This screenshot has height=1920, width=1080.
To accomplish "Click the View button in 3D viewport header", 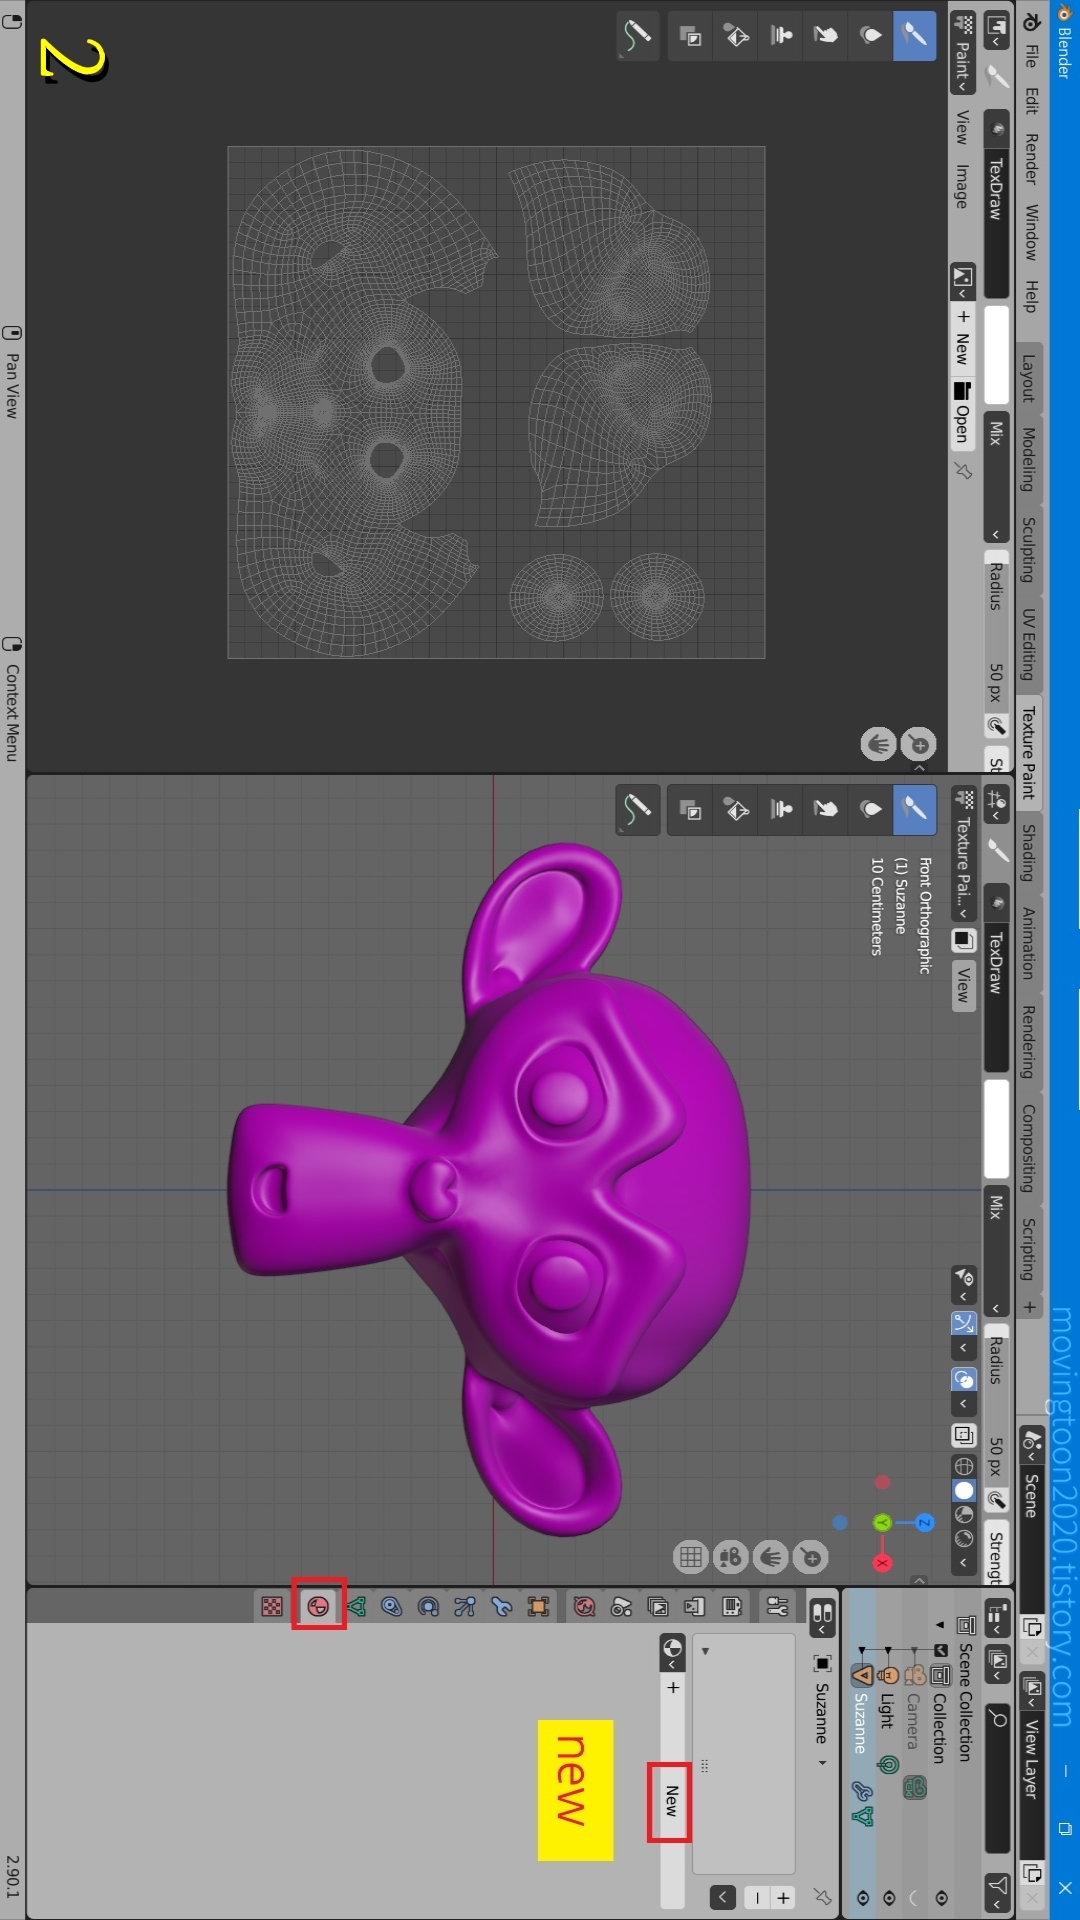I will (963, 985).
